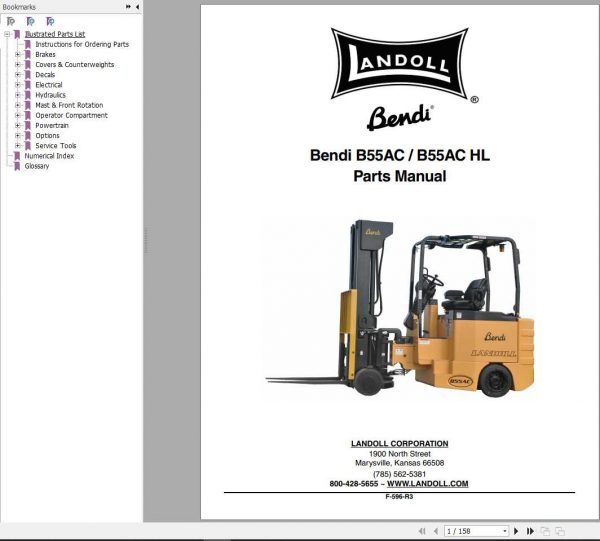Expand the Bookmarks panel with double-arrow icon
The height and width of the screenshot is (541, 600).
coord(128,7)
